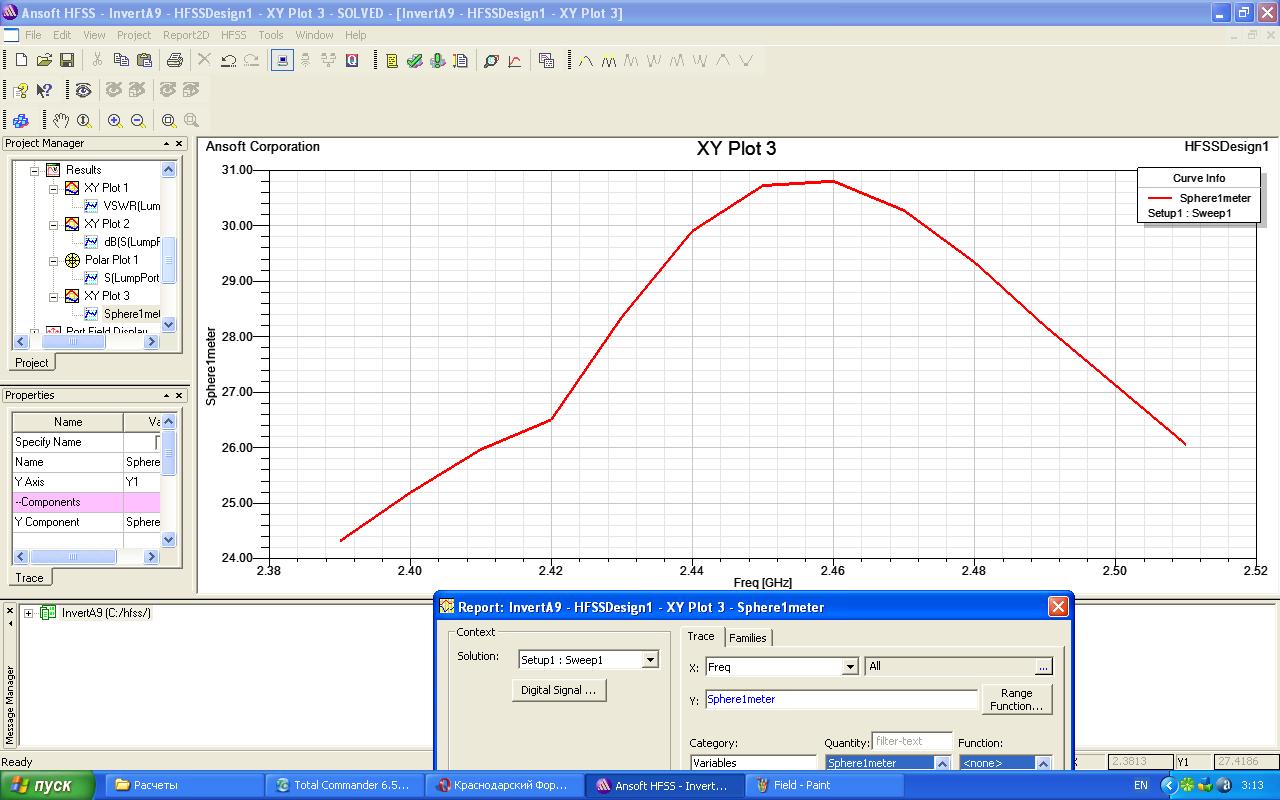Collapse the Results tree node
The width and height of the screenshot is (1280, 800).
(34, 170)
